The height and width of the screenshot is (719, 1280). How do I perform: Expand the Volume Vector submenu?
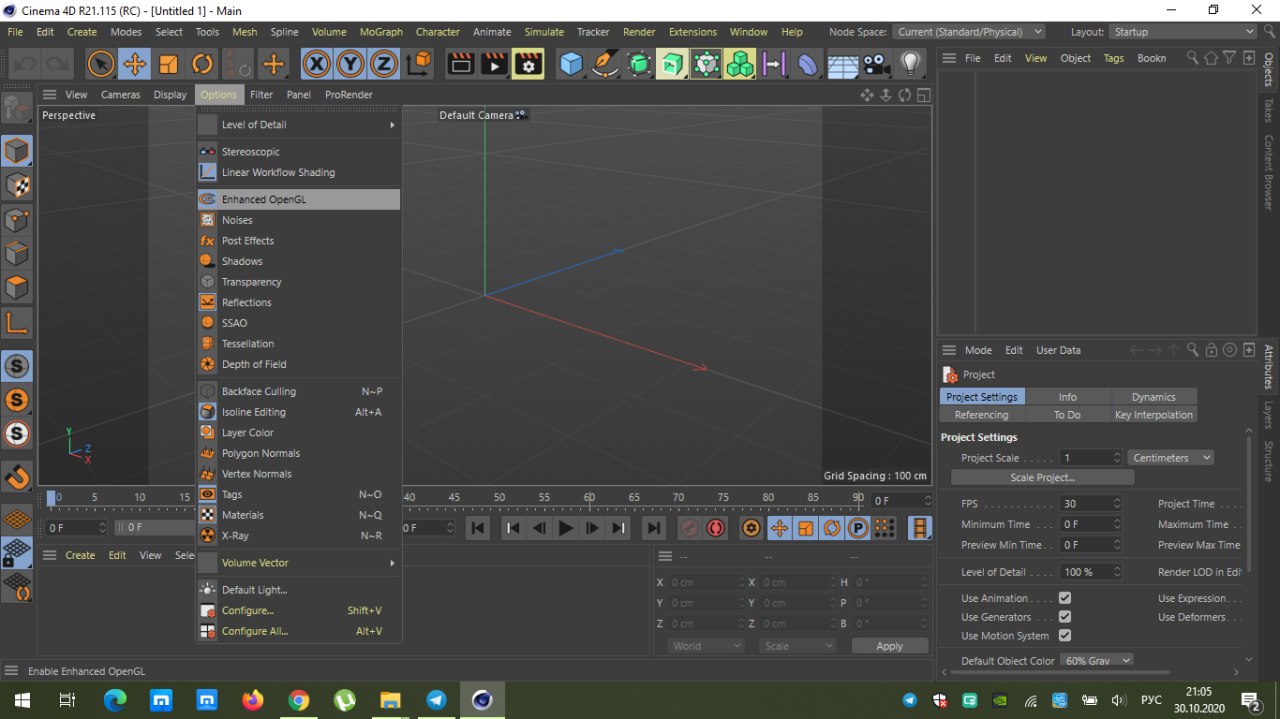pos(299,562)
